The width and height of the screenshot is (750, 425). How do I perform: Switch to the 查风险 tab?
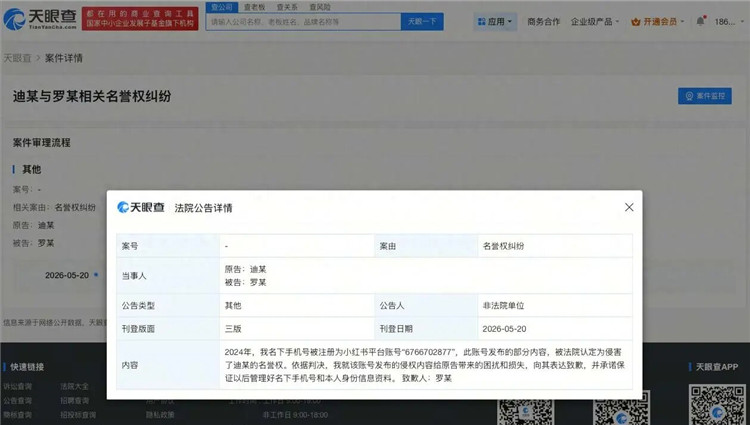pyautogui.click(x=320, y=7)
